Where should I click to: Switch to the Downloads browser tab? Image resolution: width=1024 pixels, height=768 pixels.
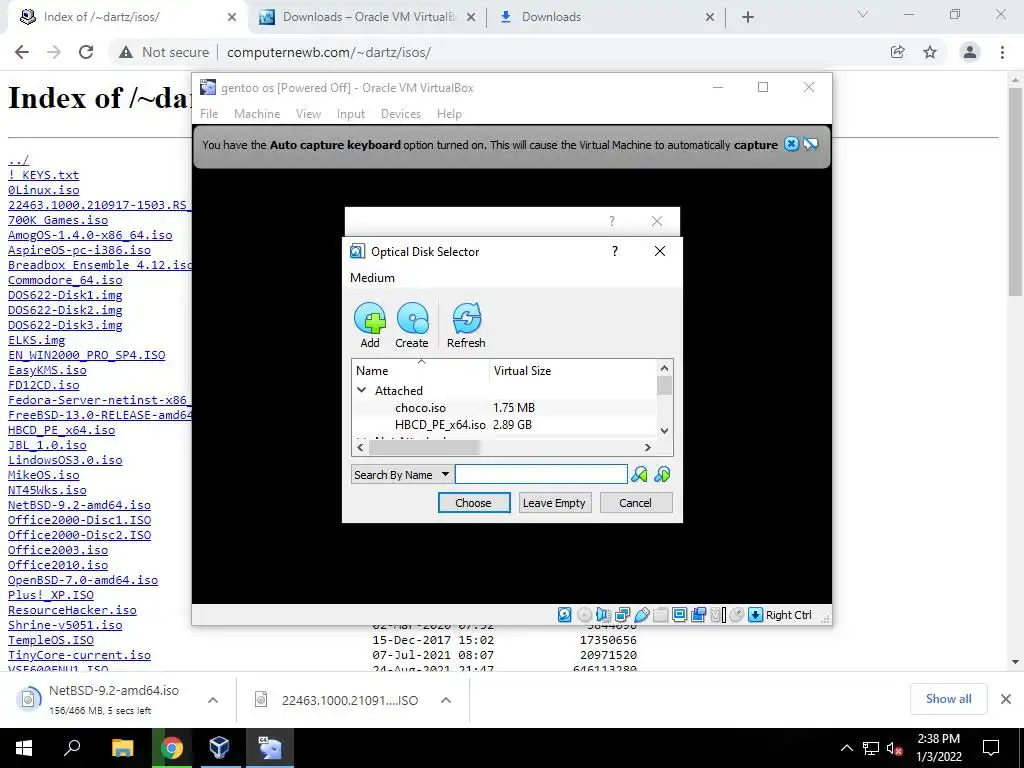point(606,17)
